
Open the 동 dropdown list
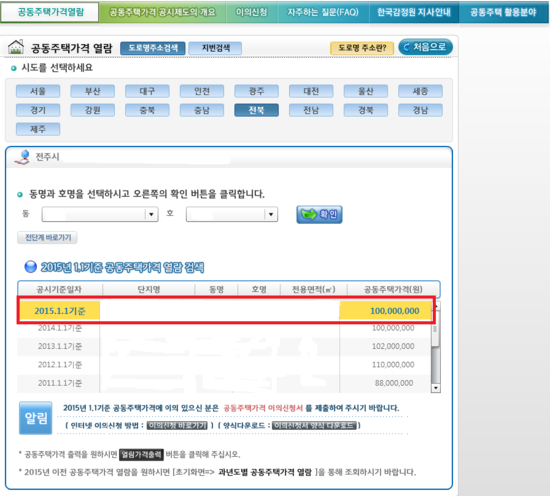(x=100, y=214)
